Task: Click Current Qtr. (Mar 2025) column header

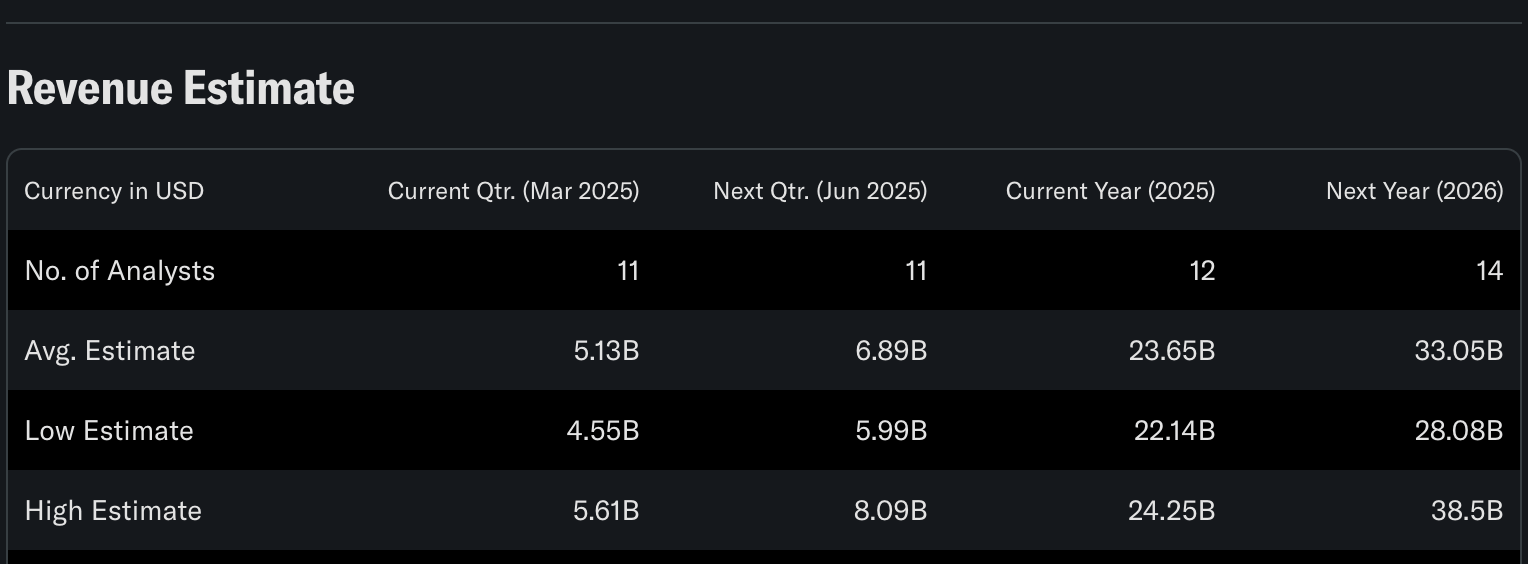Action: 513,191
